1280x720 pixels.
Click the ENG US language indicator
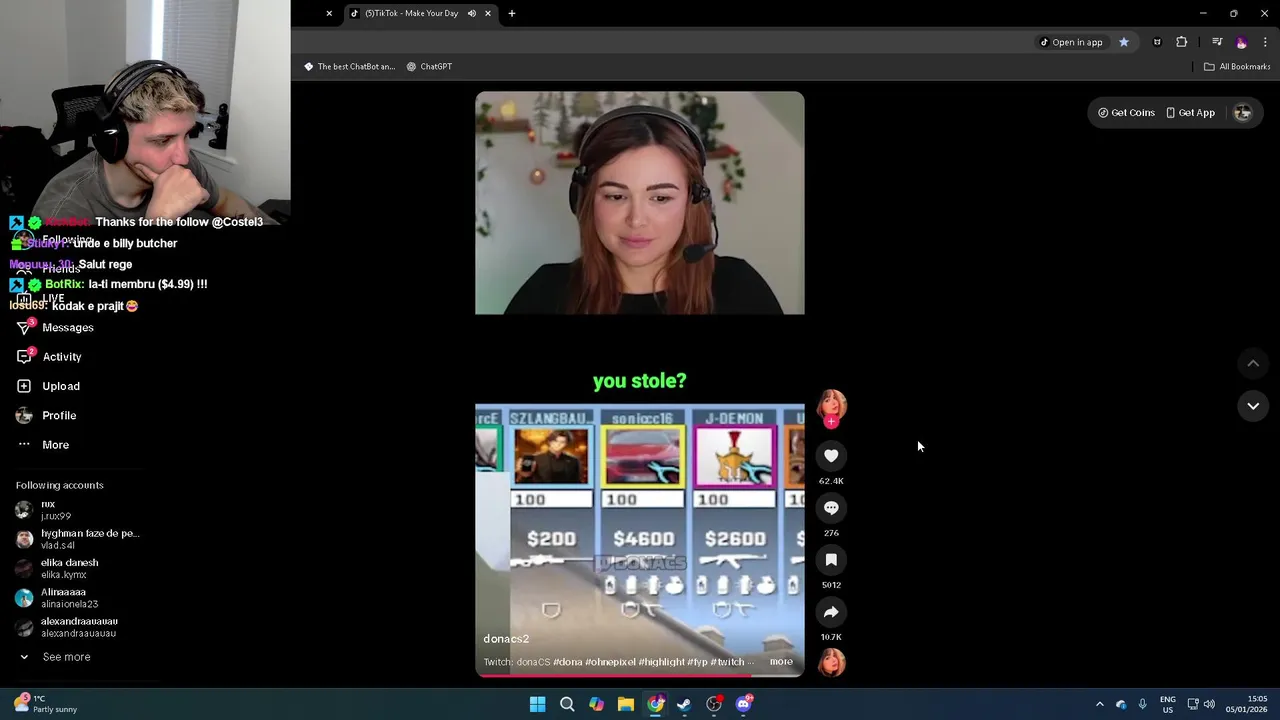pos(1167,704)
